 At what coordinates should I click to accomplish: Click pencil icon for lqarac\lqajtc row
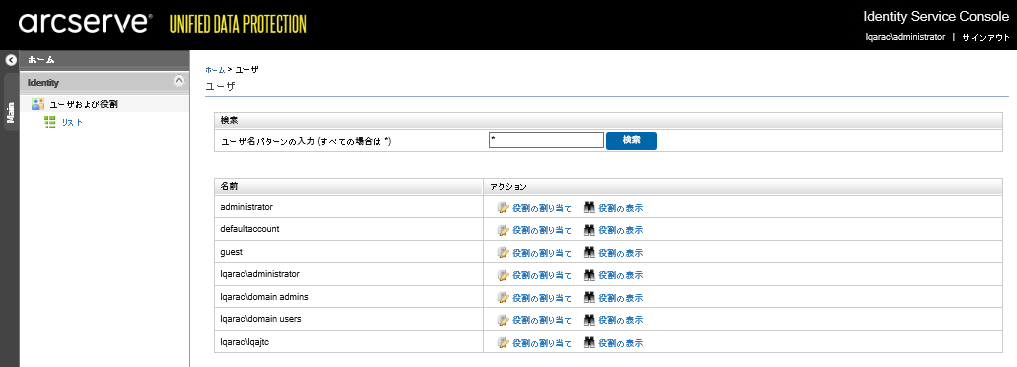click(503, 342)
